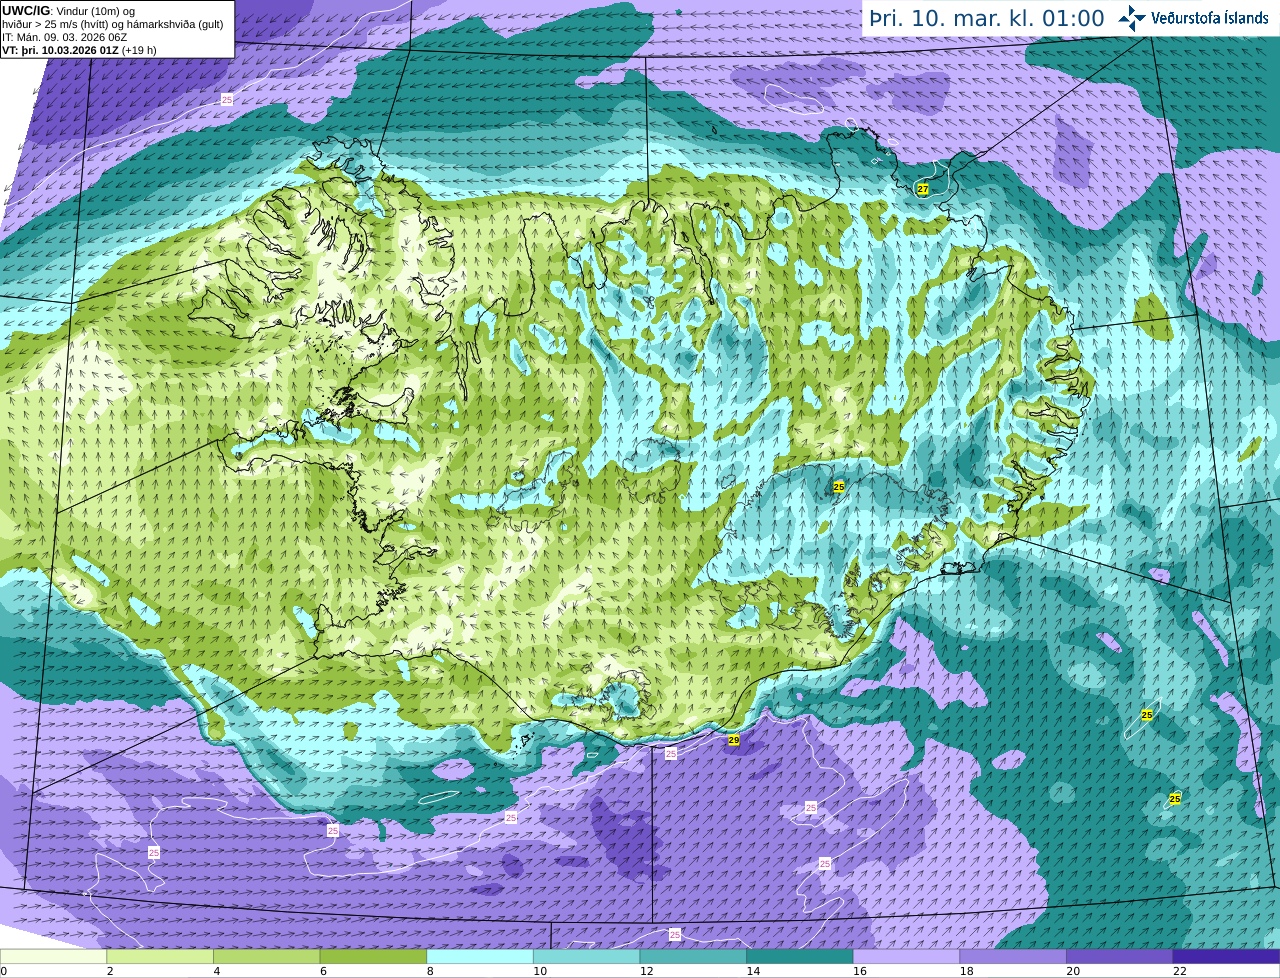
Task: Click the yellow 27 peak gust marker
Action: pyautogui.click(x=923, y=189)
